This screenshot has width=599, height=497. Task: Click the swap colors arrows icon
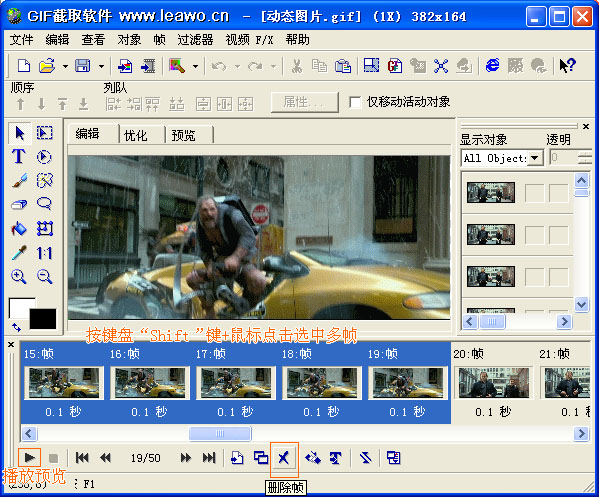pos(16,327)
